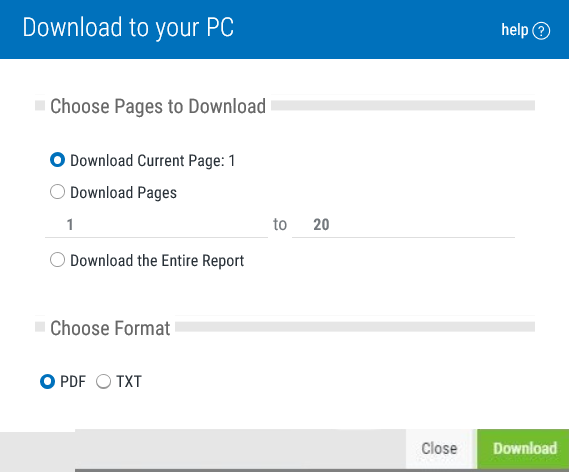Click the 'Download Current Page: 1' label text
Image resolution: width=569 pixels, height=472 pixels.
tap(152, 161)
